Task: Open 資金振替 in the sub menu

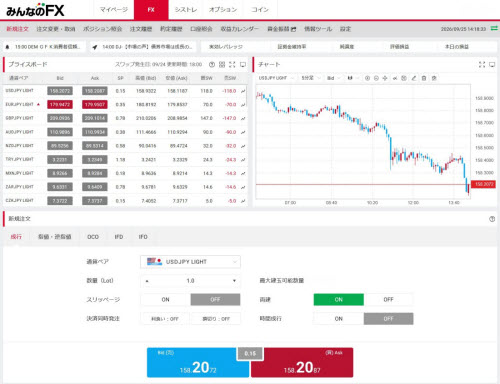Action: click(x=282, y=29)
